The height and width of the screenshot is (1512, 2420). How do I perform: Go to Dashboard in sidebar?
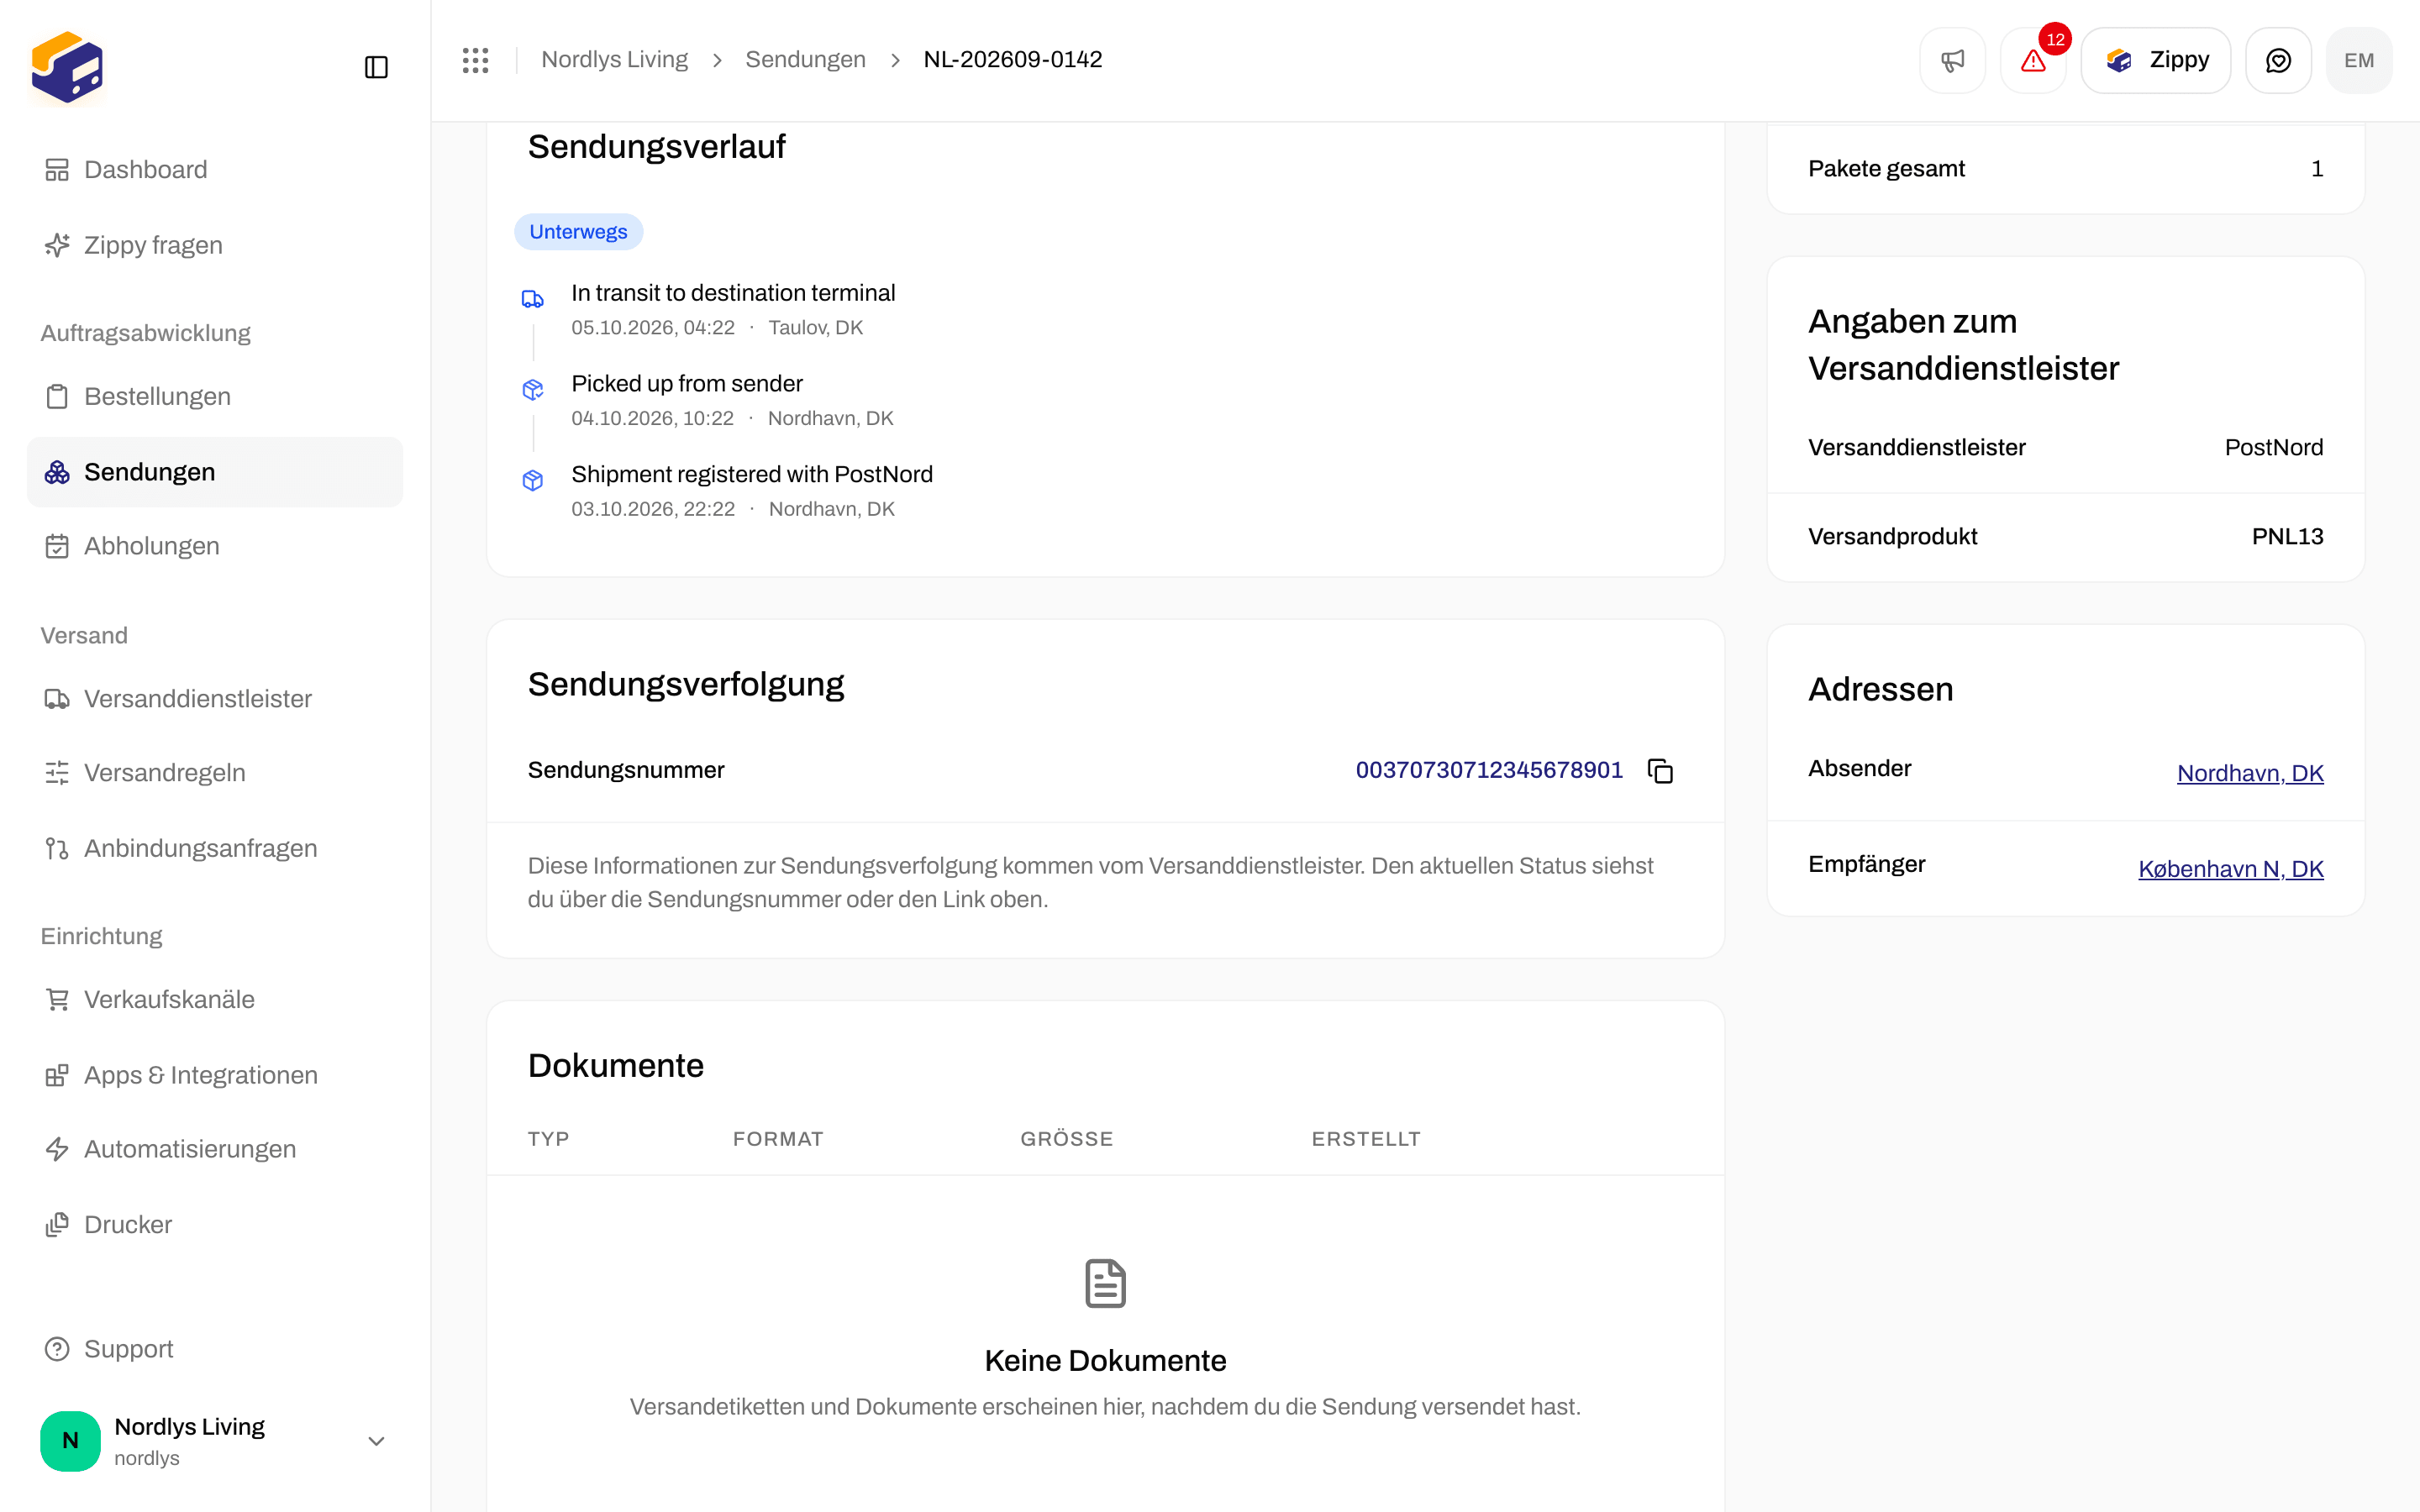pyautogui.click(x=215, y=170)
